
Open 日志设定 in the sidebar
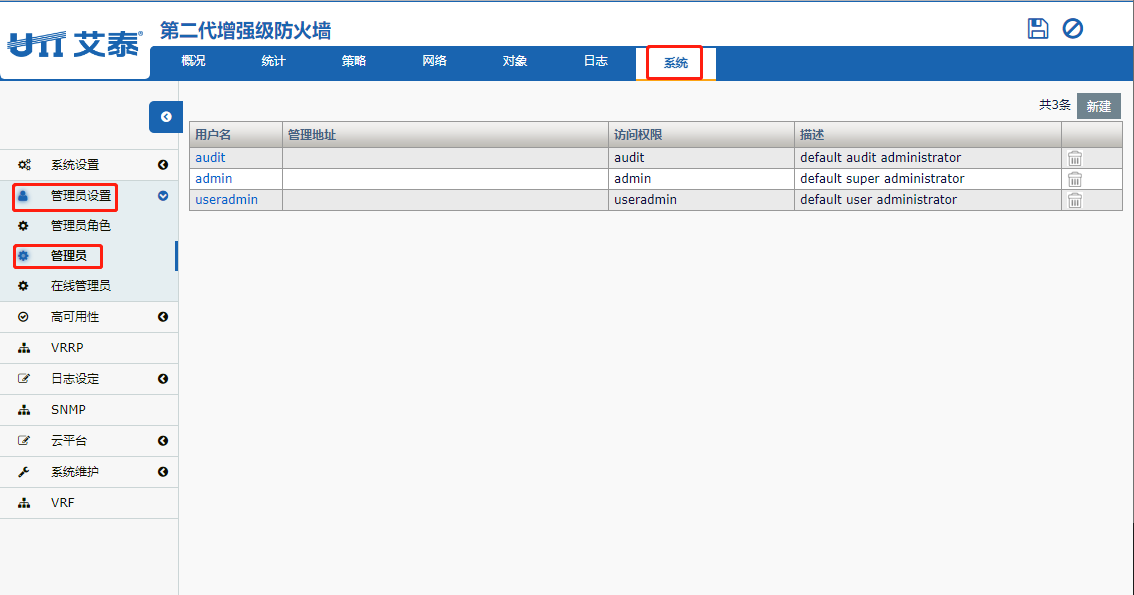75,379
